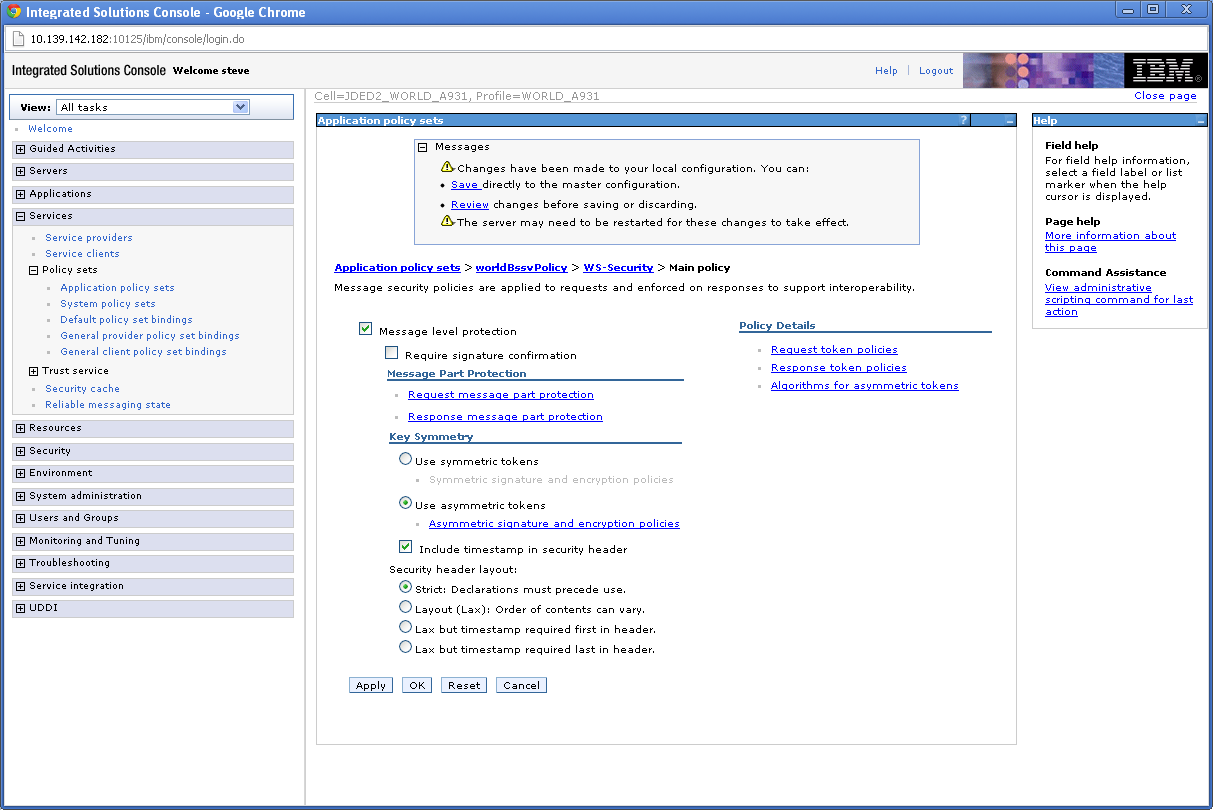This screenshot has height=810, width=1213.
Task: Open Response token policies
Action: (839, 368)
